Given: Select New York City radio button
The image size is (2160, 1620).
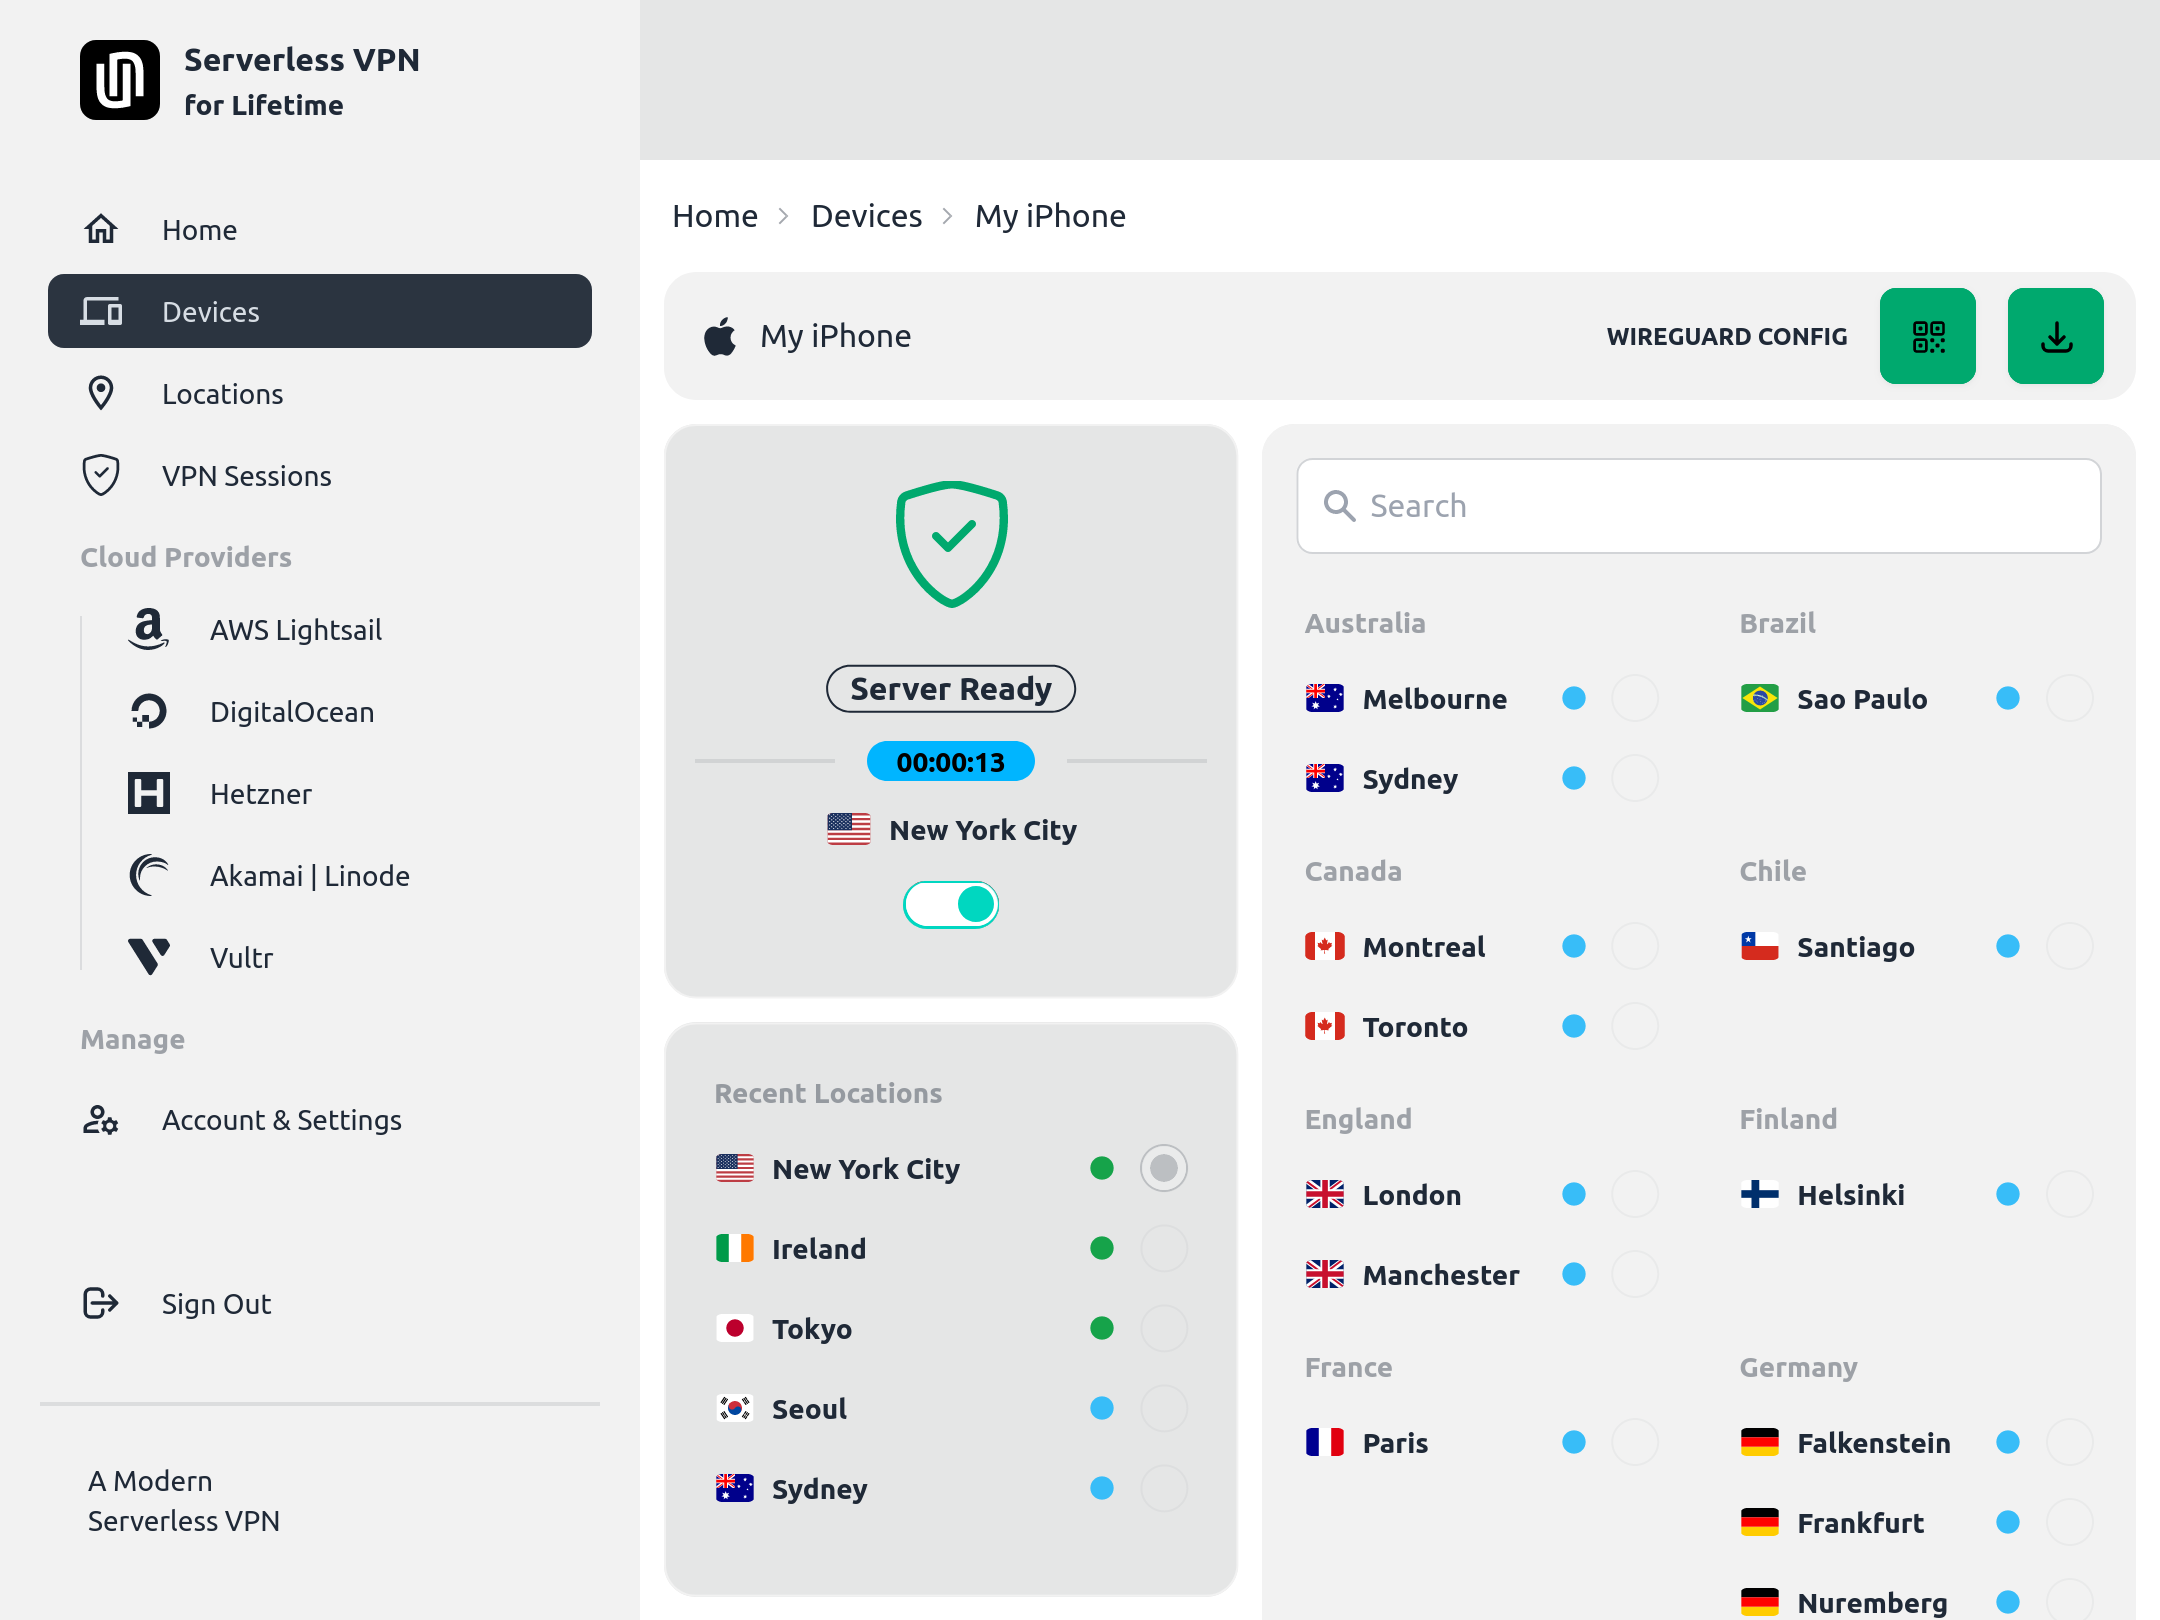Looking at the screenshot, I should point(1163,1167).
